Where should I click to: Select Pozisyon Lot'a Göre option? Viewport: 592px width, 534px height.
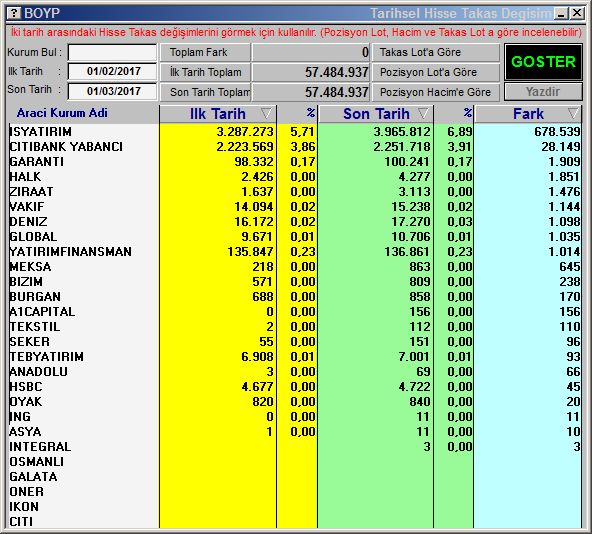(436, 72)
